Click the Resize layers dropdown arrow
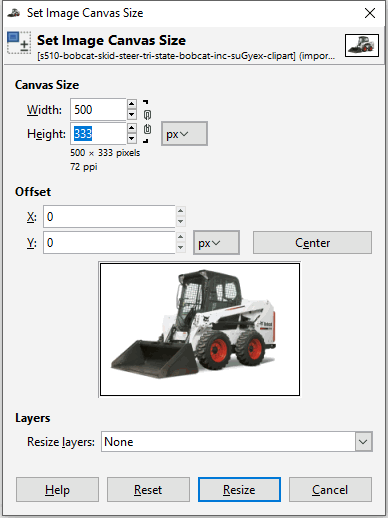Viewport: 388px width, 518px height. [363, 442]
